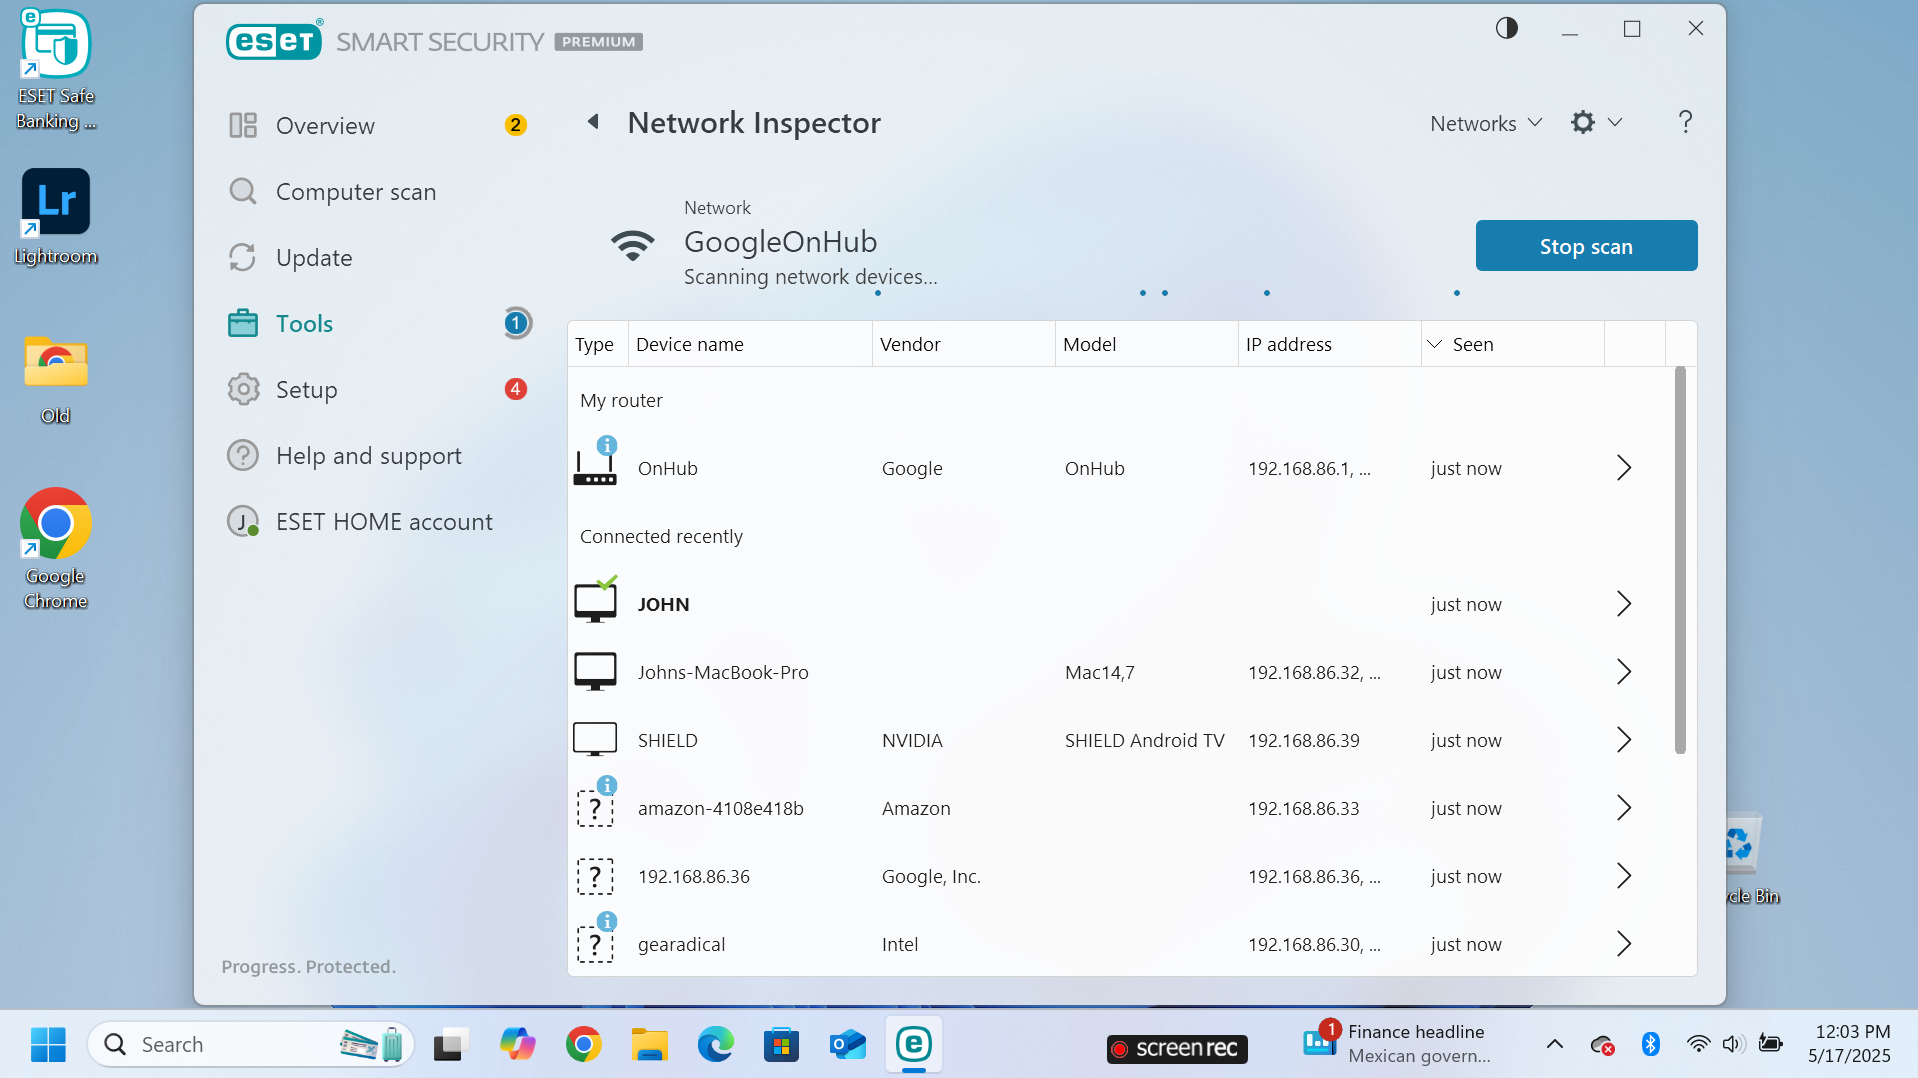Open ESET app in the taskbar

913,1045
